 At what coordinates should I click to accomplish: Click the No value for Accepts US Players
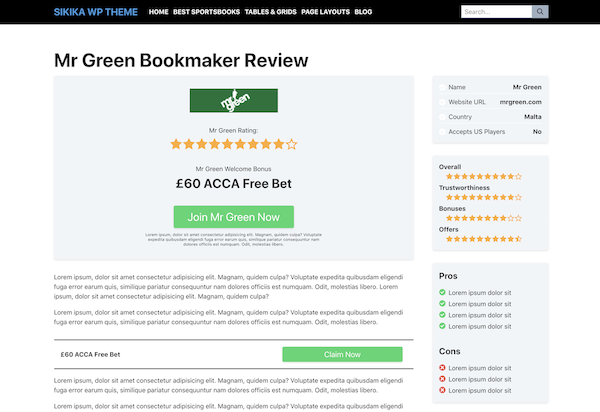click(x=537, y=132)
